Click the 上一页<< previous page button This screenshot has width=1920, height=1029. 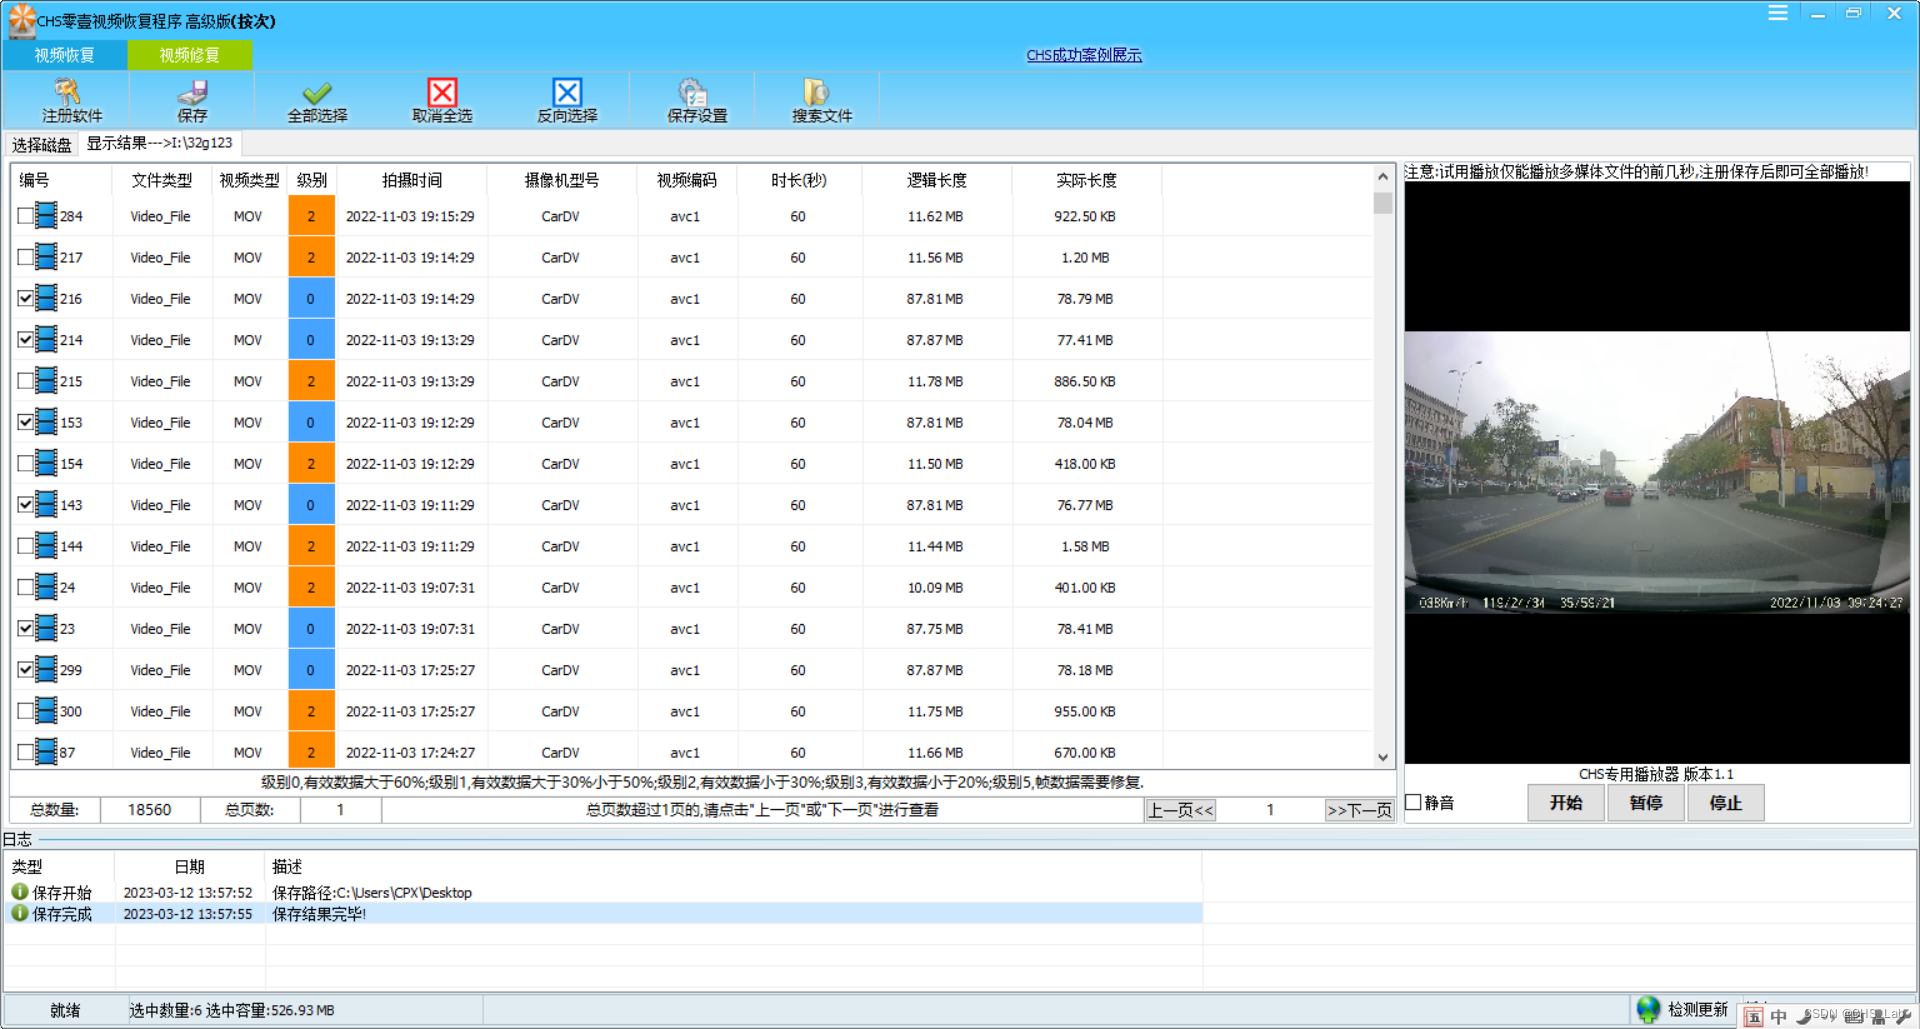1180,810
